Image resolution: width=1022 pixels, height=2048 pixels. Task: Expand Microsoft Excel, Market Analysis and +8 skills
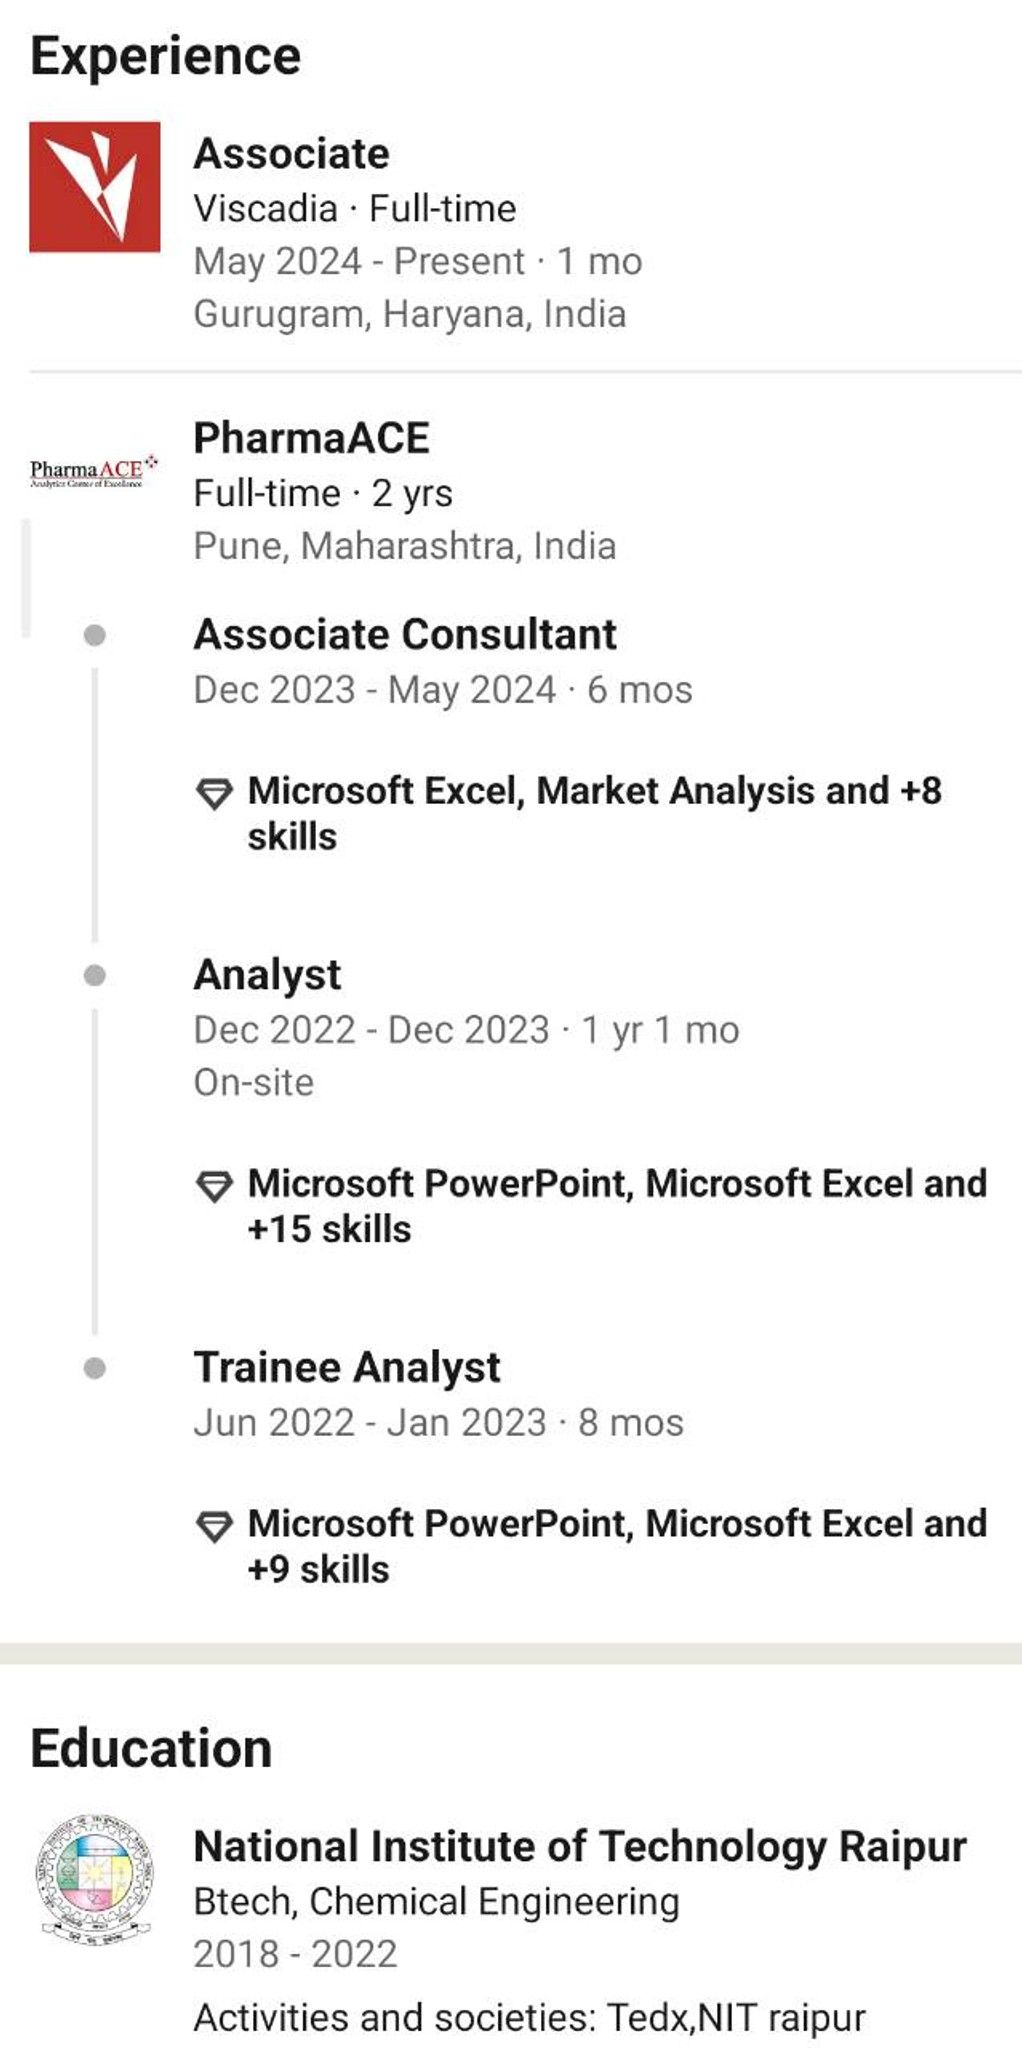(594, 813)
